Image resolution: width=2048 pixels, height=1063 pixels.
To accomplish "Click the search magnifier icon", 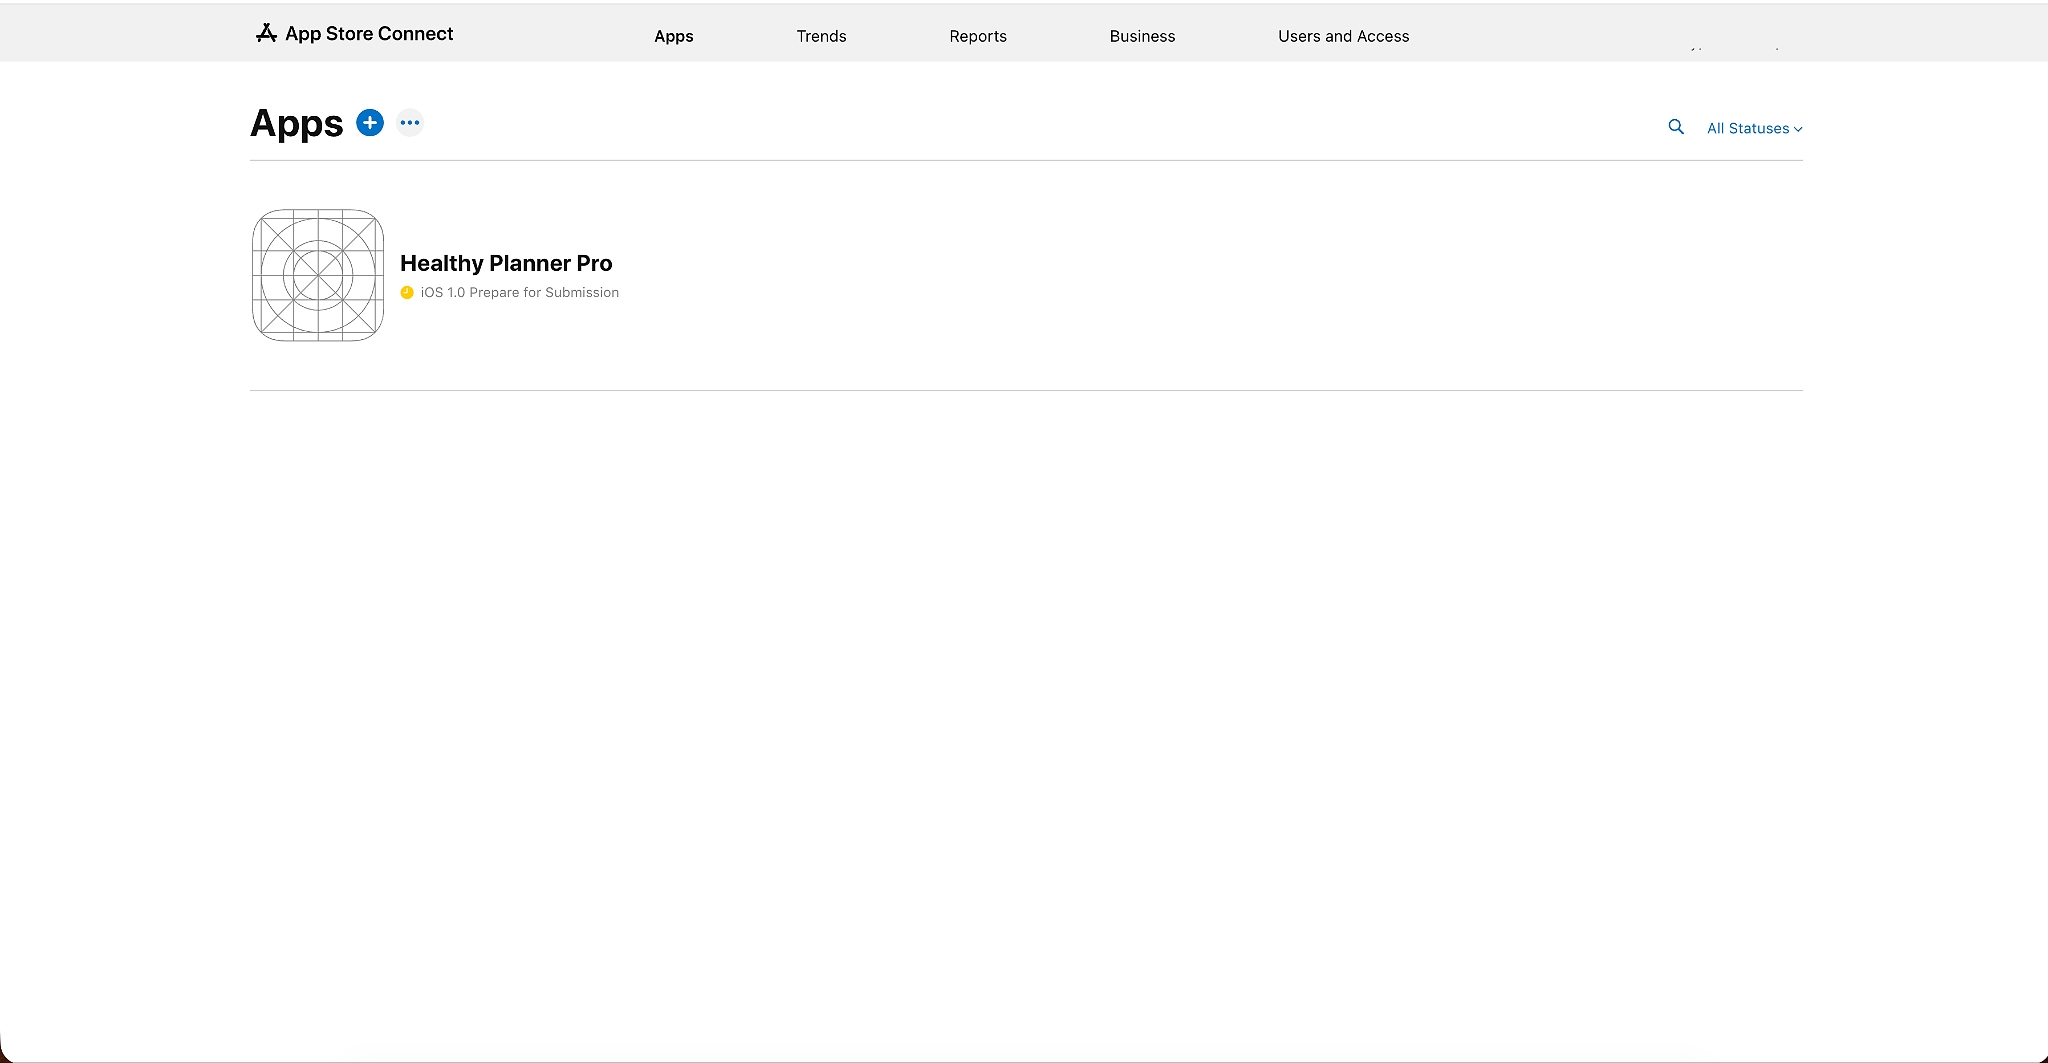I will tap(1676, 127).
